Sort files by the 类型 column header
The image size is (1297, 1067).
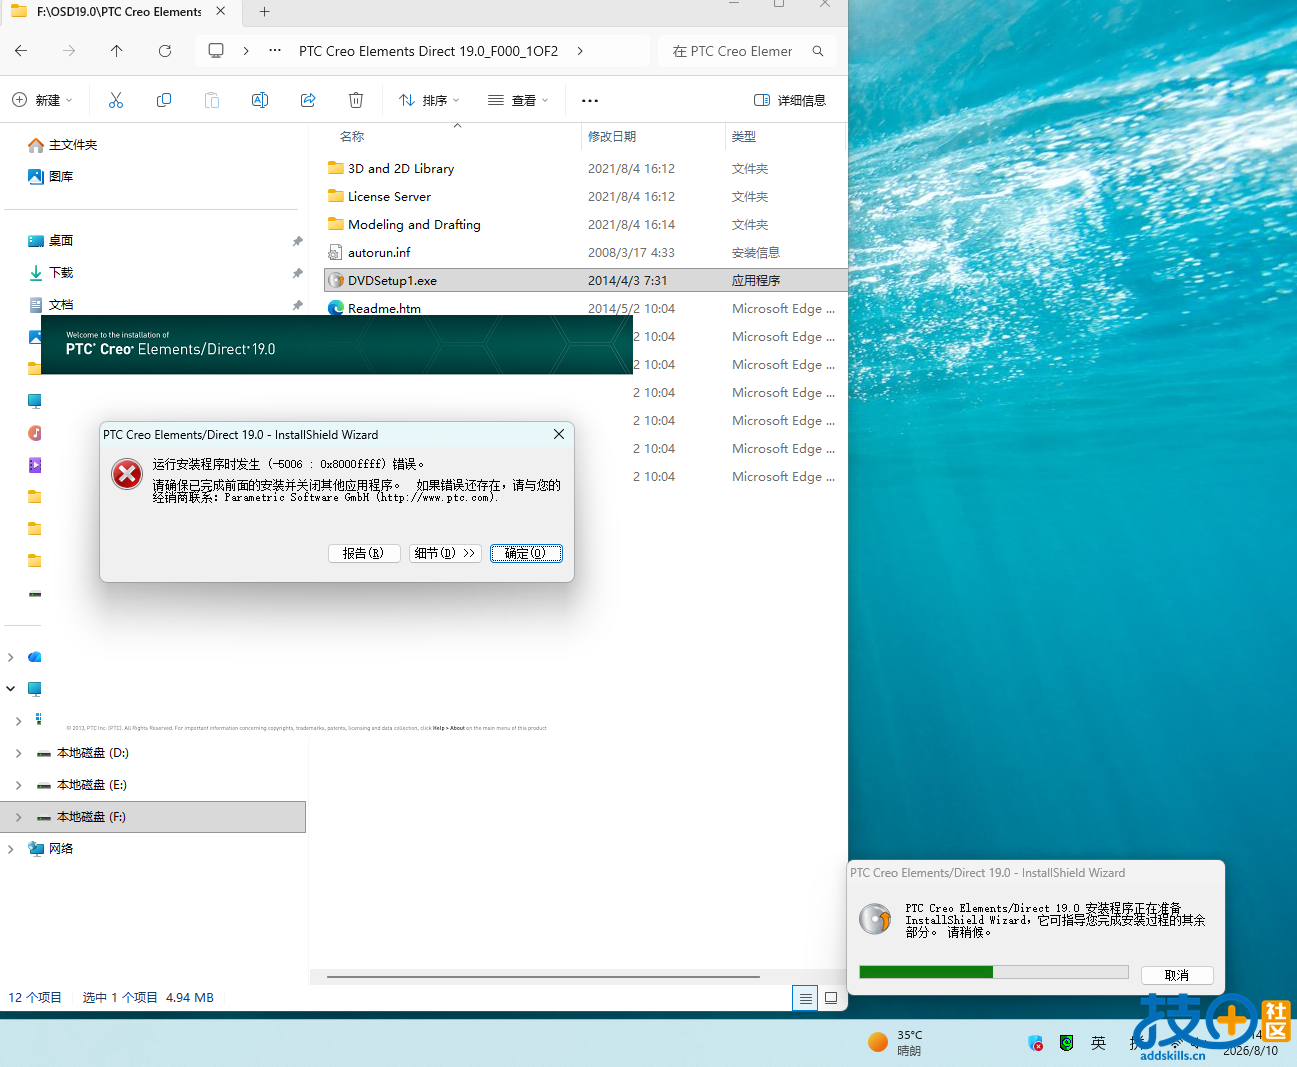tap(744, 136)
